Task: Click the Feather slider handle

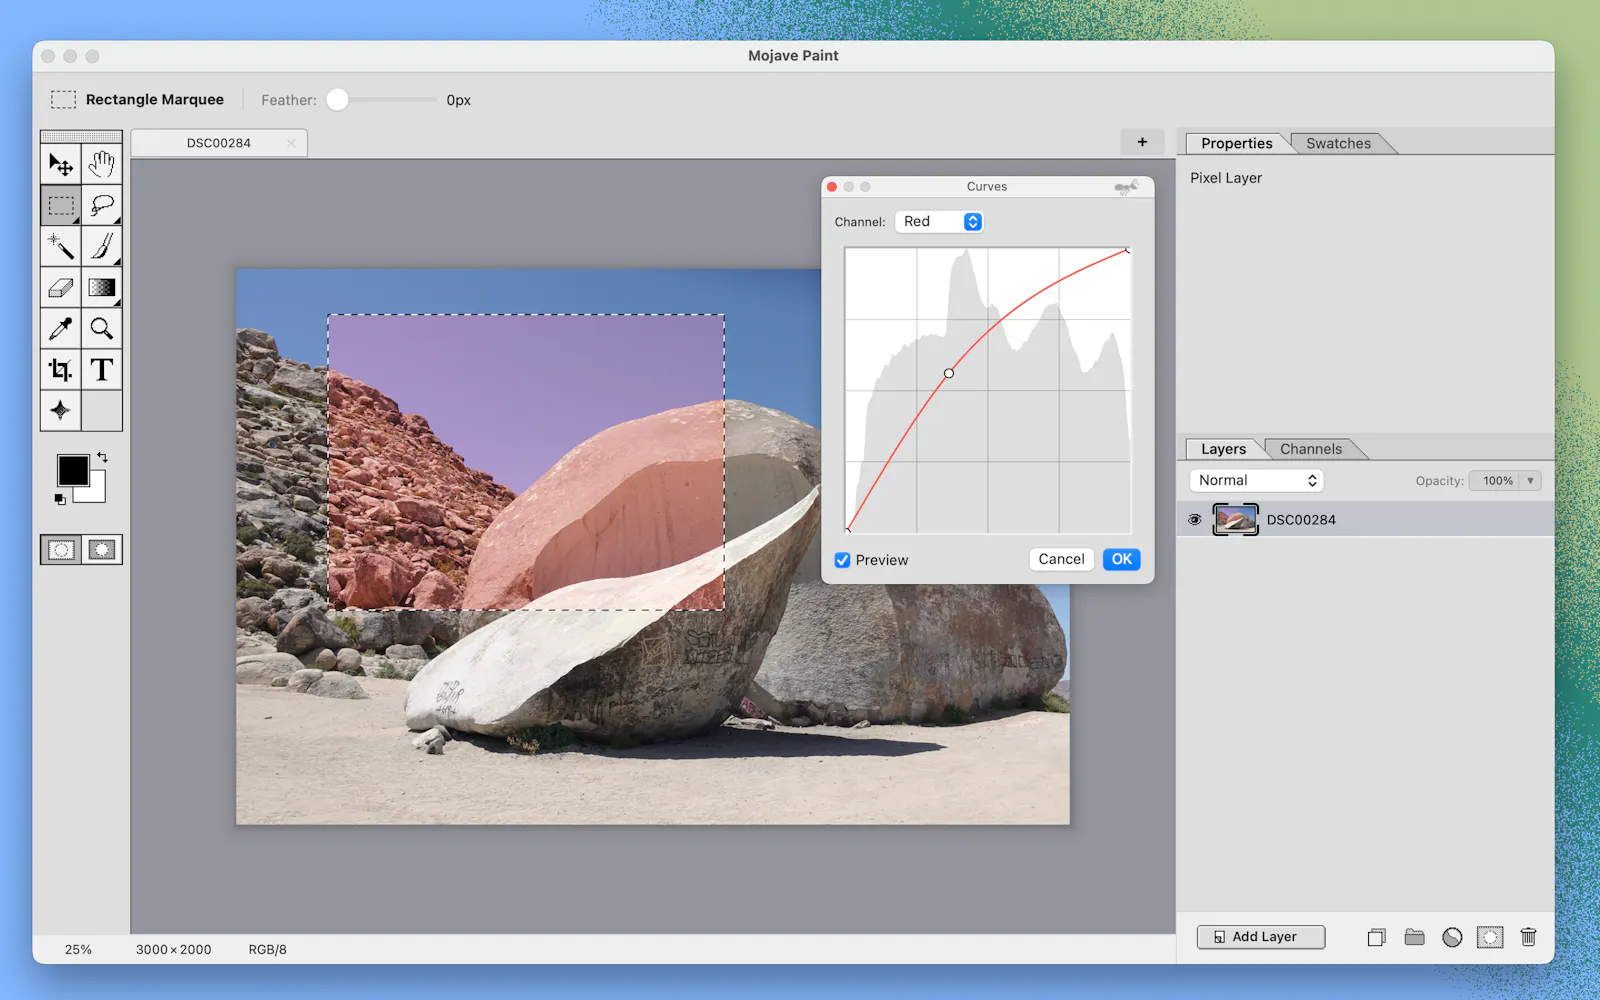Action: [x=338, y=100]
